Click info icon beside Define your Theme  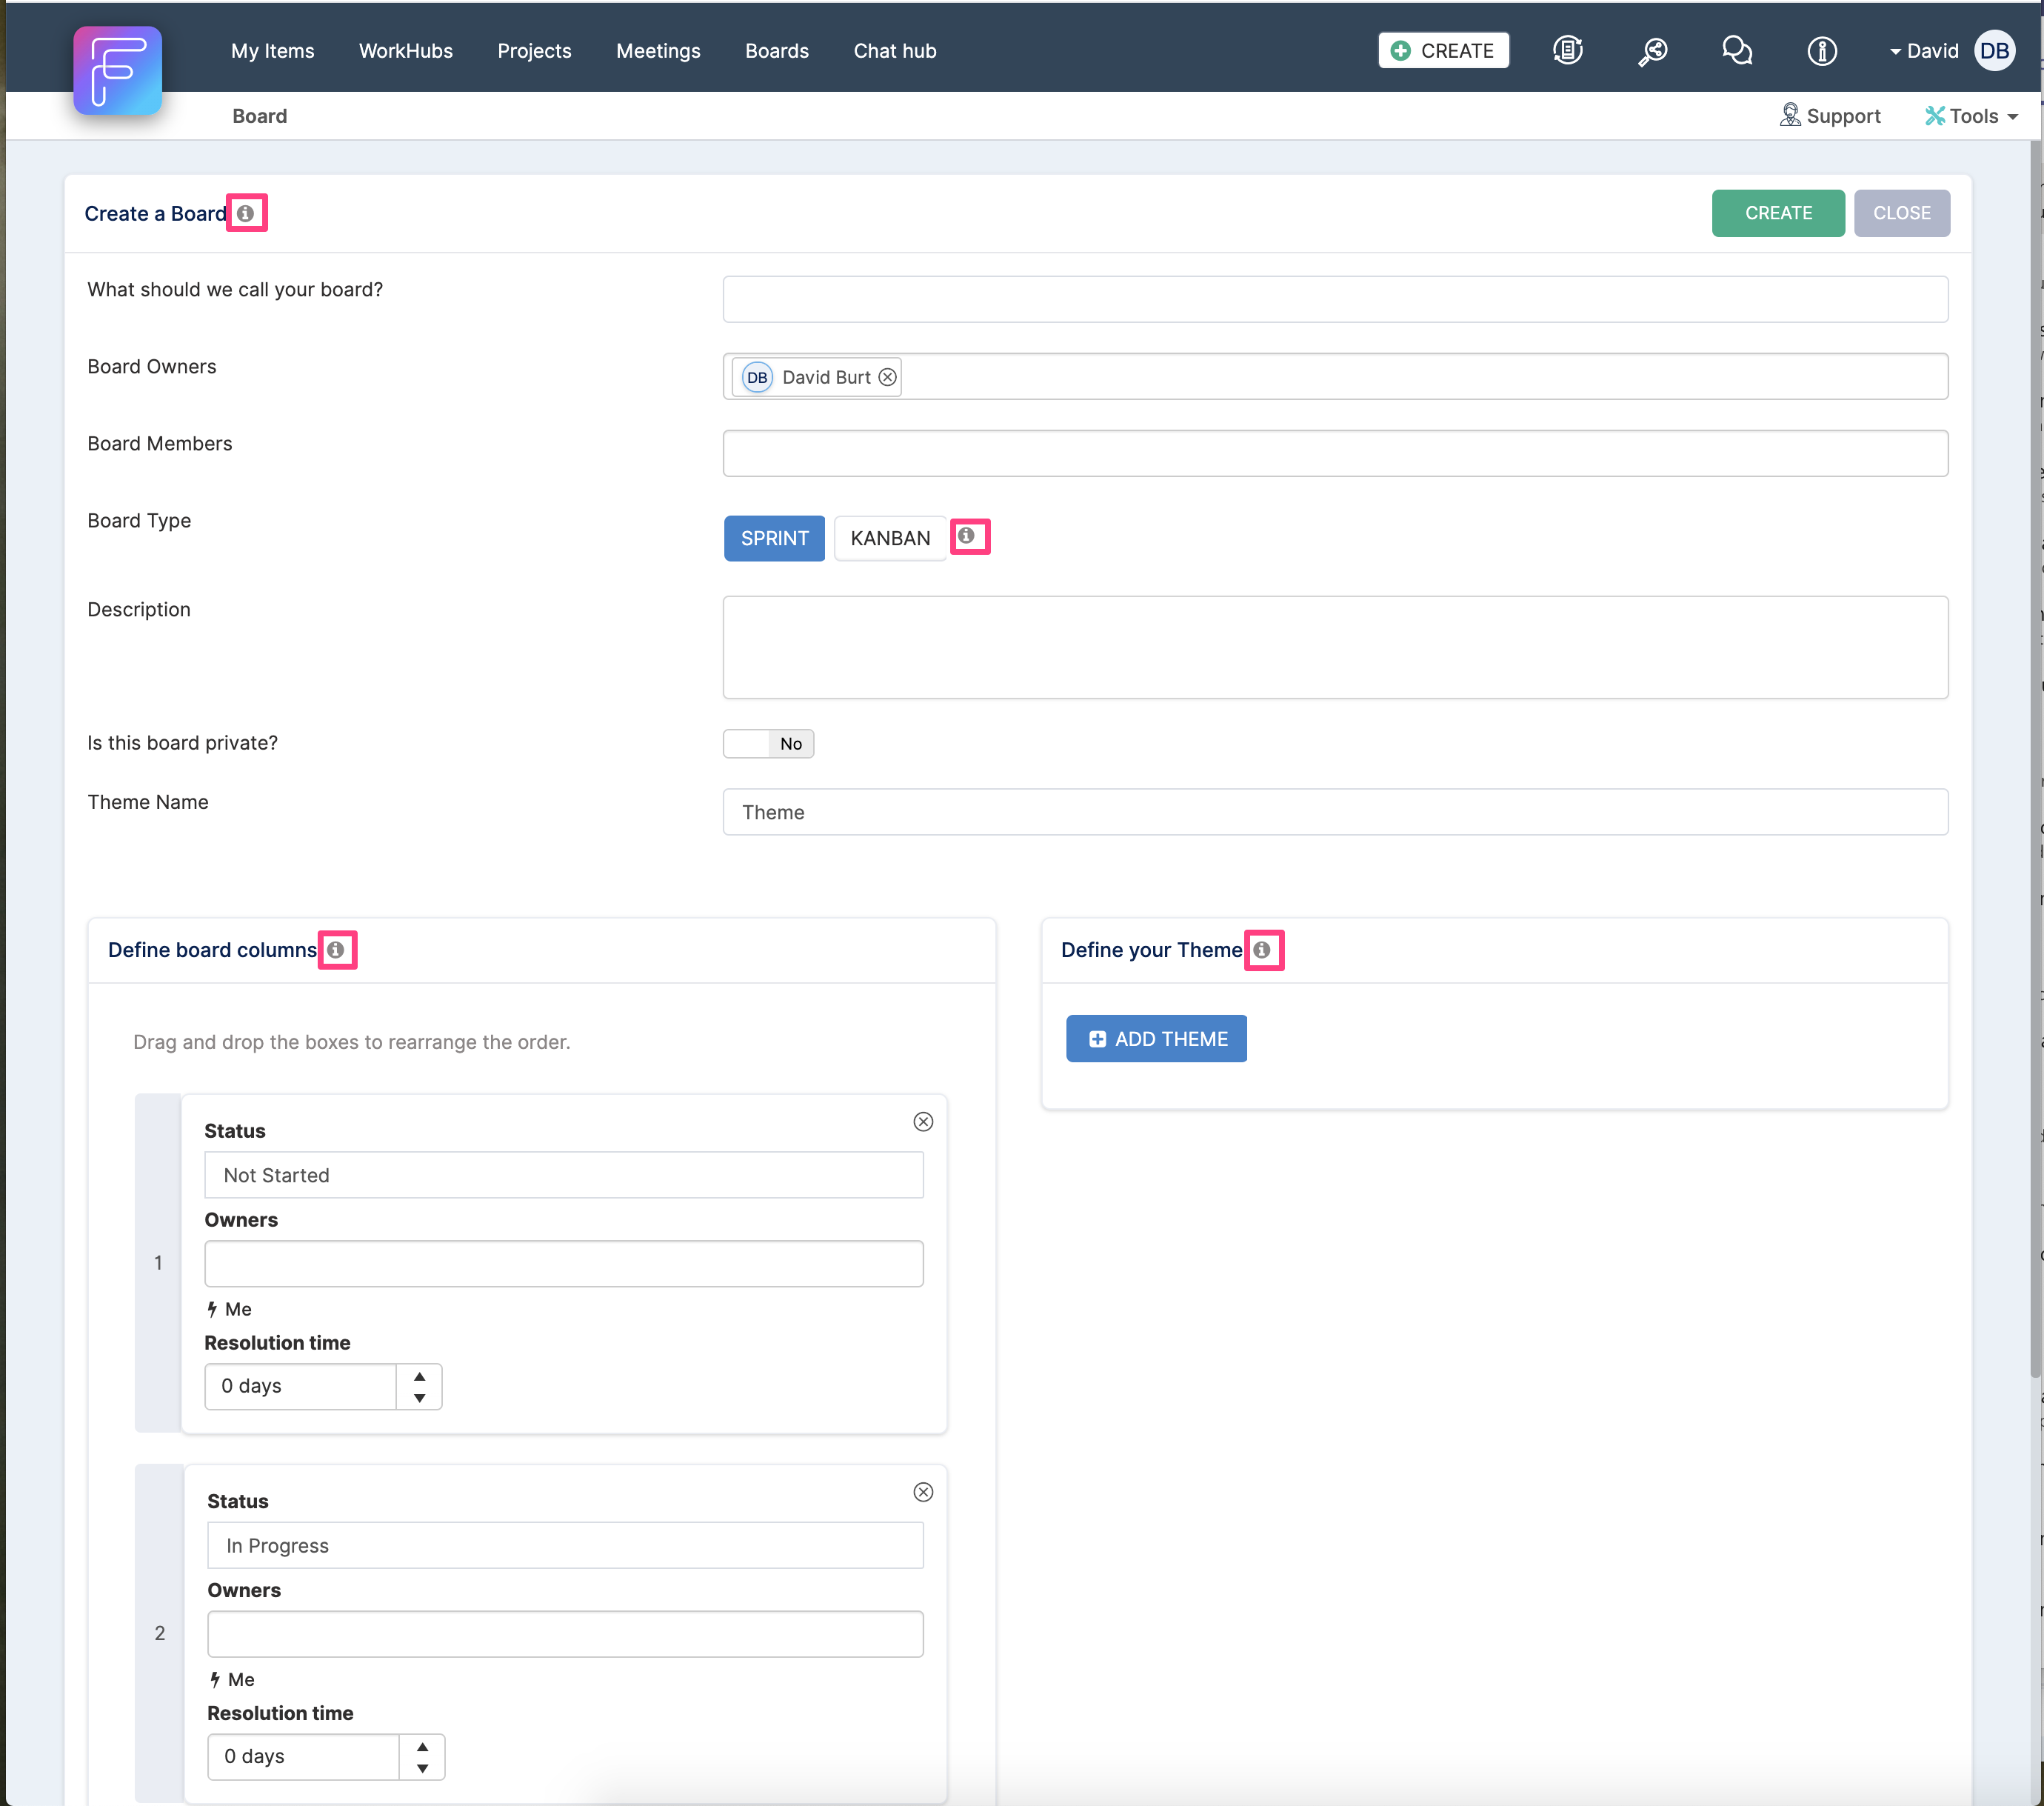[x=1262, y=950]
